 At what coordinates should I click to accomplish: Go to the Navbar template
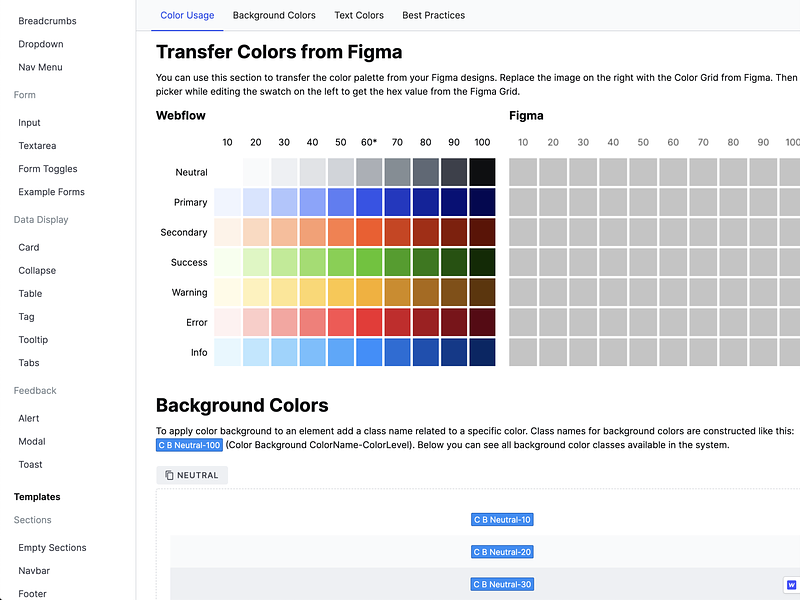pyautogui.click(x=34, y=570)
